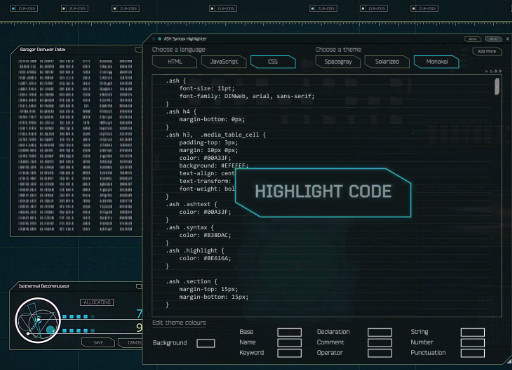Click the '.ash h3, .media_table_cell {' selector line
The height and width of the screenshot is (370, 512).
point(216,135)
